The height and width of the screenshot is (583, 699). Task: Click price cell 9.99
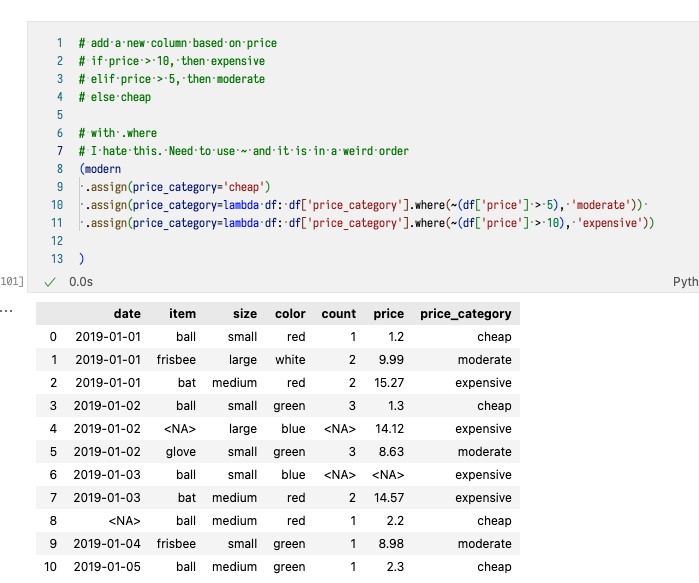point(391,360)
